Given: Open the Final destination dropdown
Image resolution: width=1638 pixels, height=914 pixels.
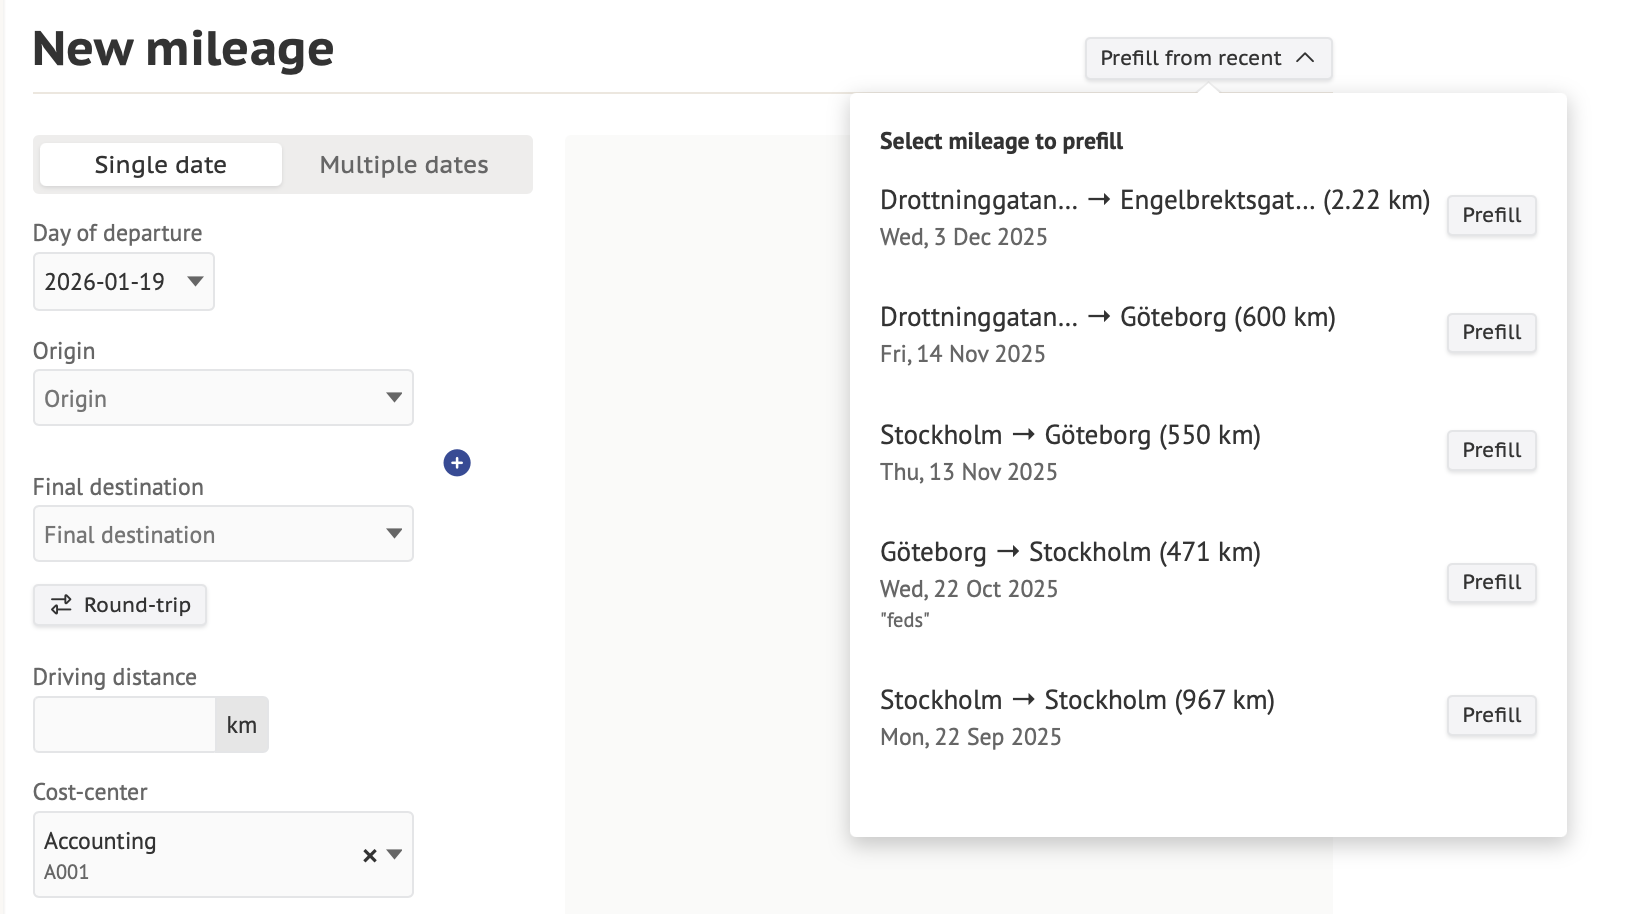Looking at the screenshot, I should [x=223, y=534].
